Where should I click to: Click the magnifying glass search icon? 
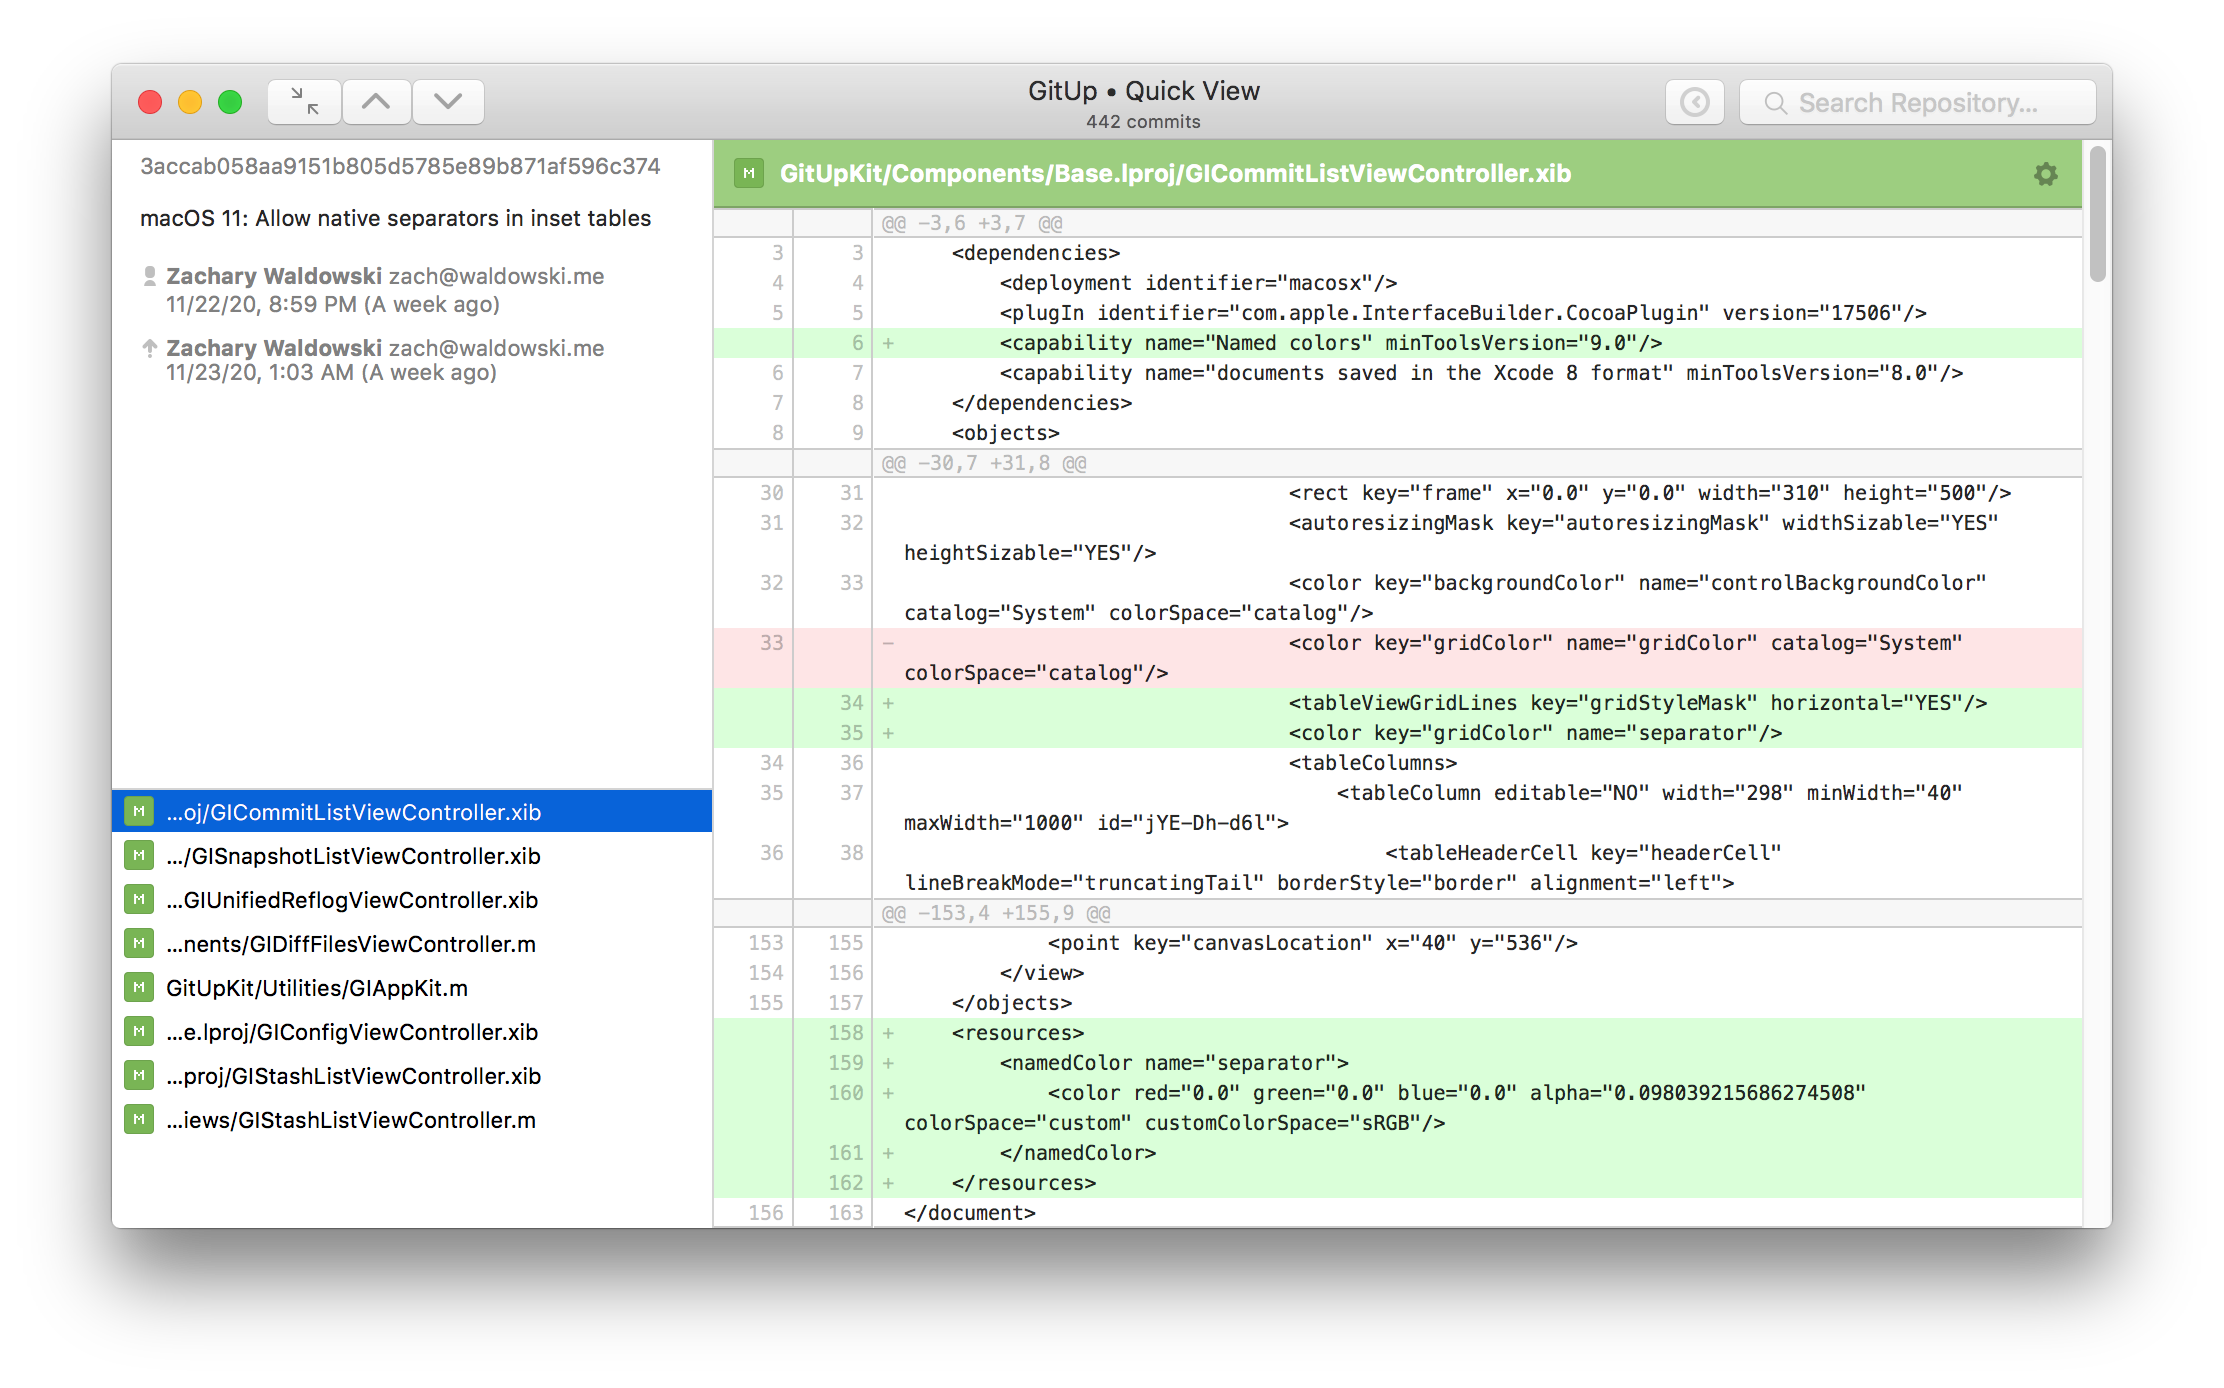click(1775, 103)
